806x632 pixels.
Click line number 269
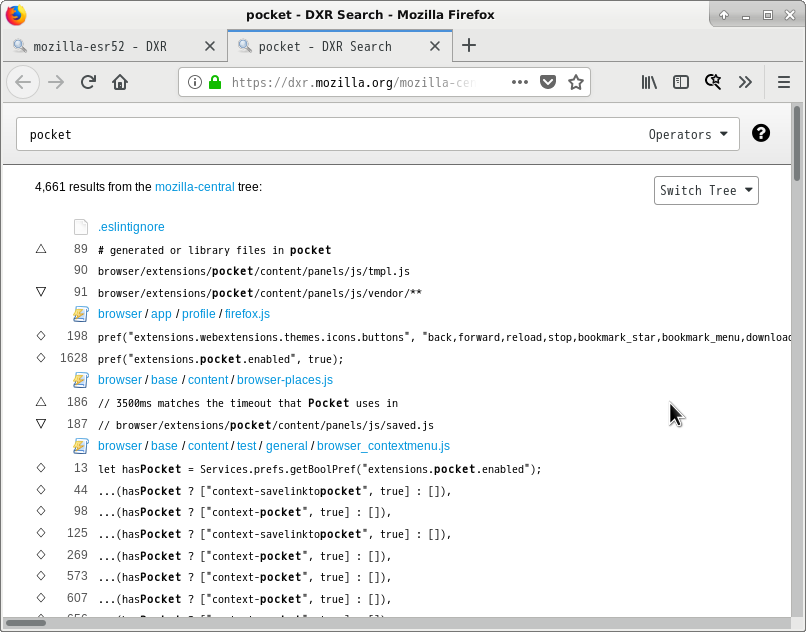click(77, 554)
